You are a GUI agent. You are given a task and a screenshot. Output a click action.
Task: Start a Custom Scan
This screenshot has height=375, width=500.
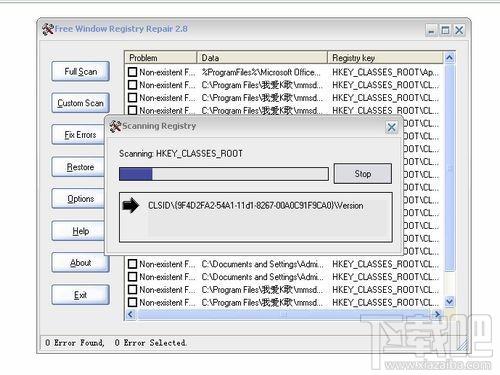(x=80, y=103)
